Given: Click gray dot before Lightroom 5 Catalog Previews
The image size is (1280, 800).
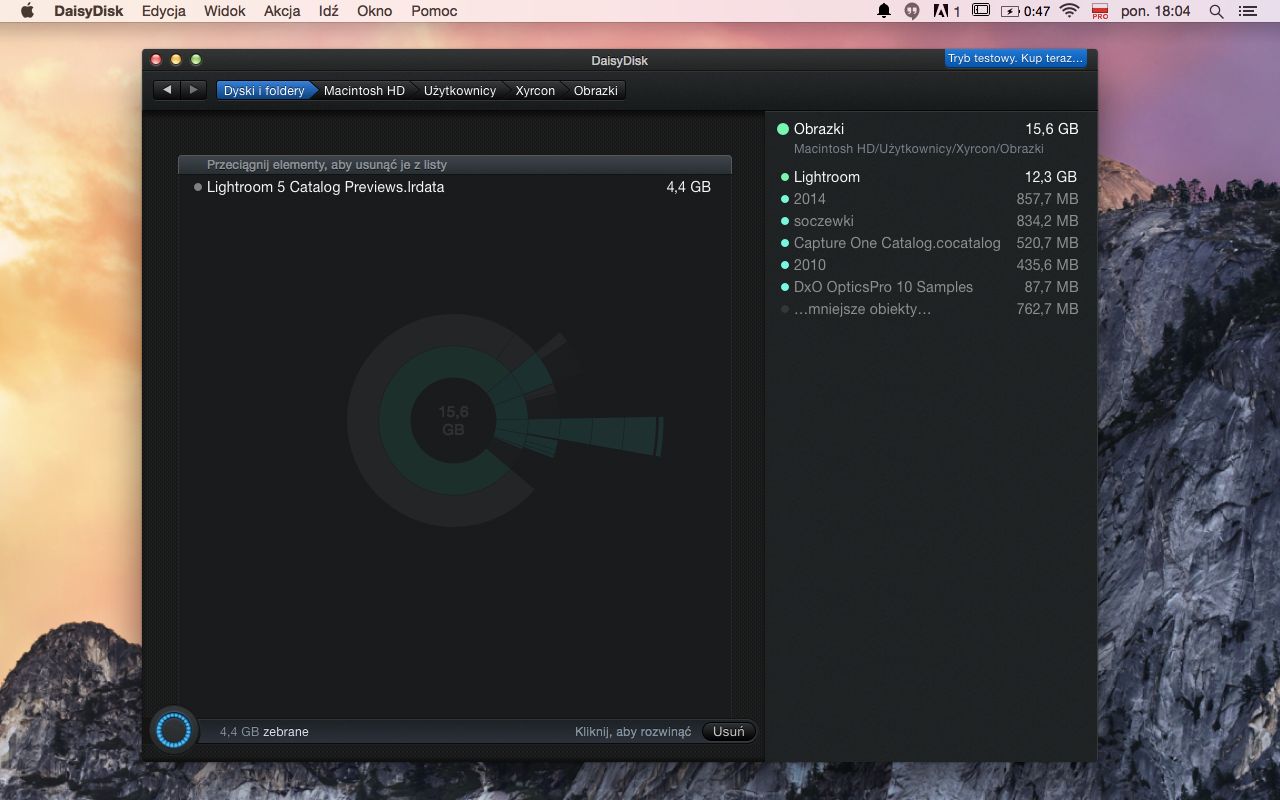Looking at the screenshot, I should coord(198,187).
